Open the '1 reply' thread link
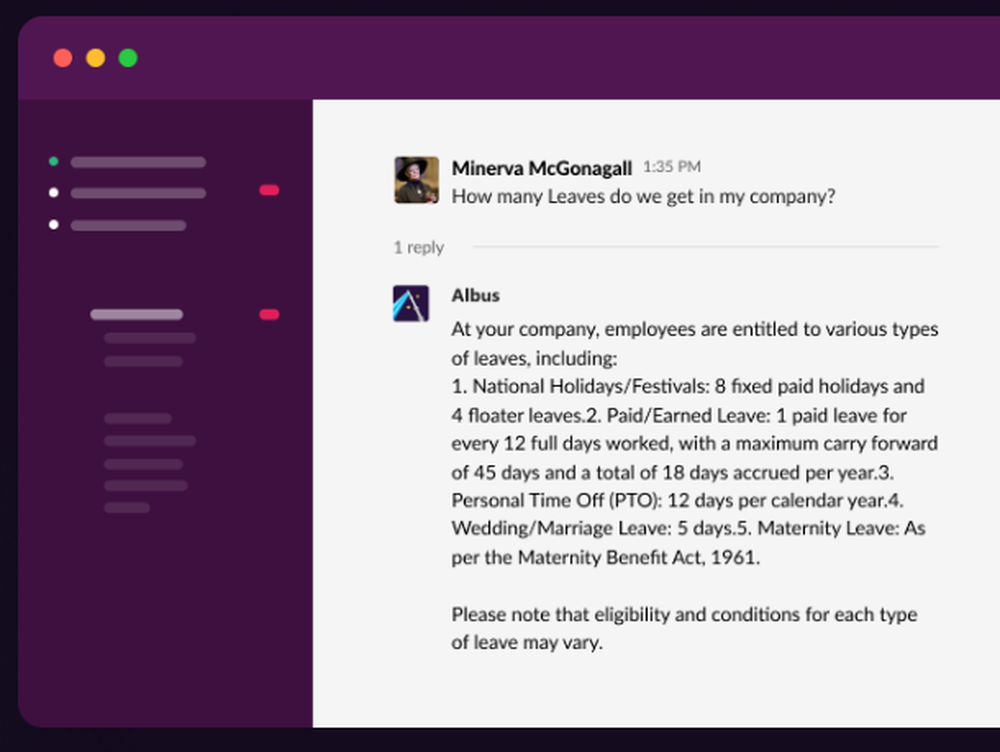This screenshot has height=752, width=1000. point(418,247)
